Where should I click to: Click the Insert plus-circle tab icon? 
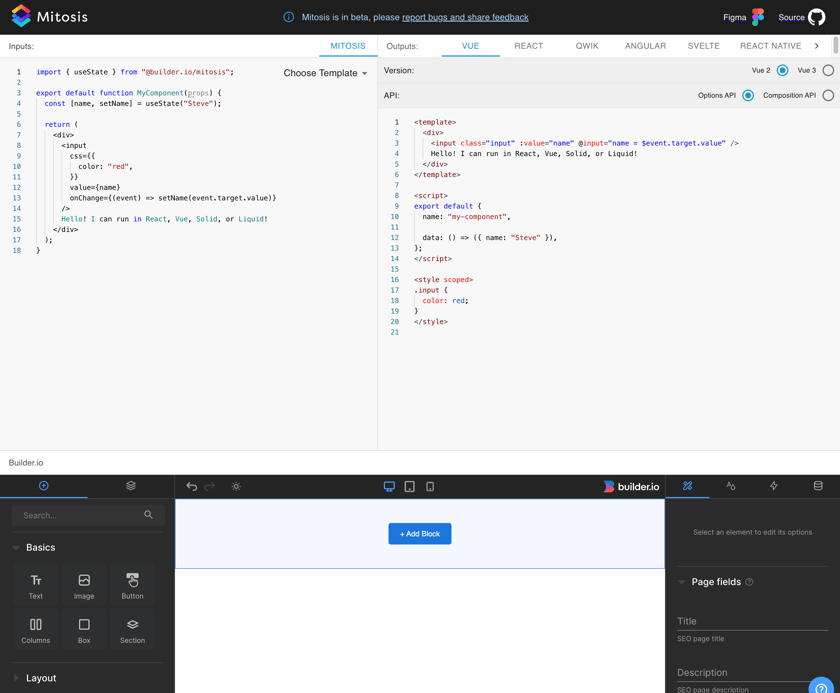point(44,486)
